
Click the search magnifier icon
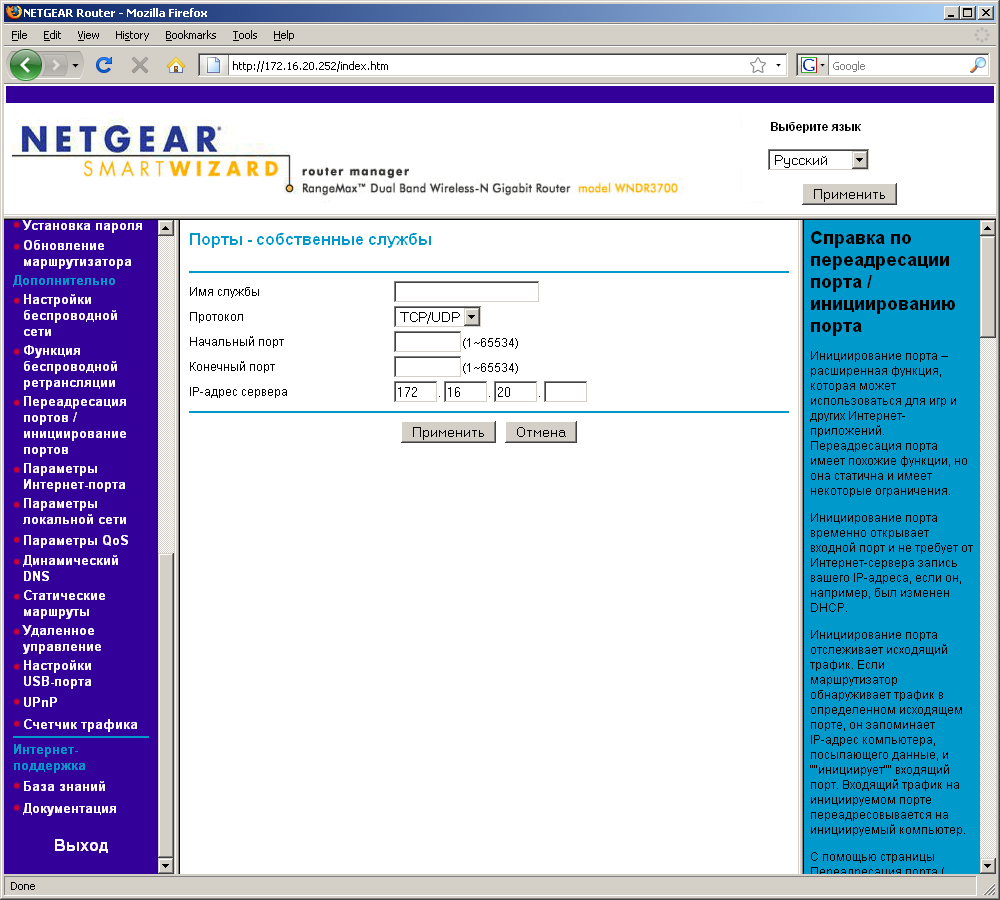click(x=978, y=65)
